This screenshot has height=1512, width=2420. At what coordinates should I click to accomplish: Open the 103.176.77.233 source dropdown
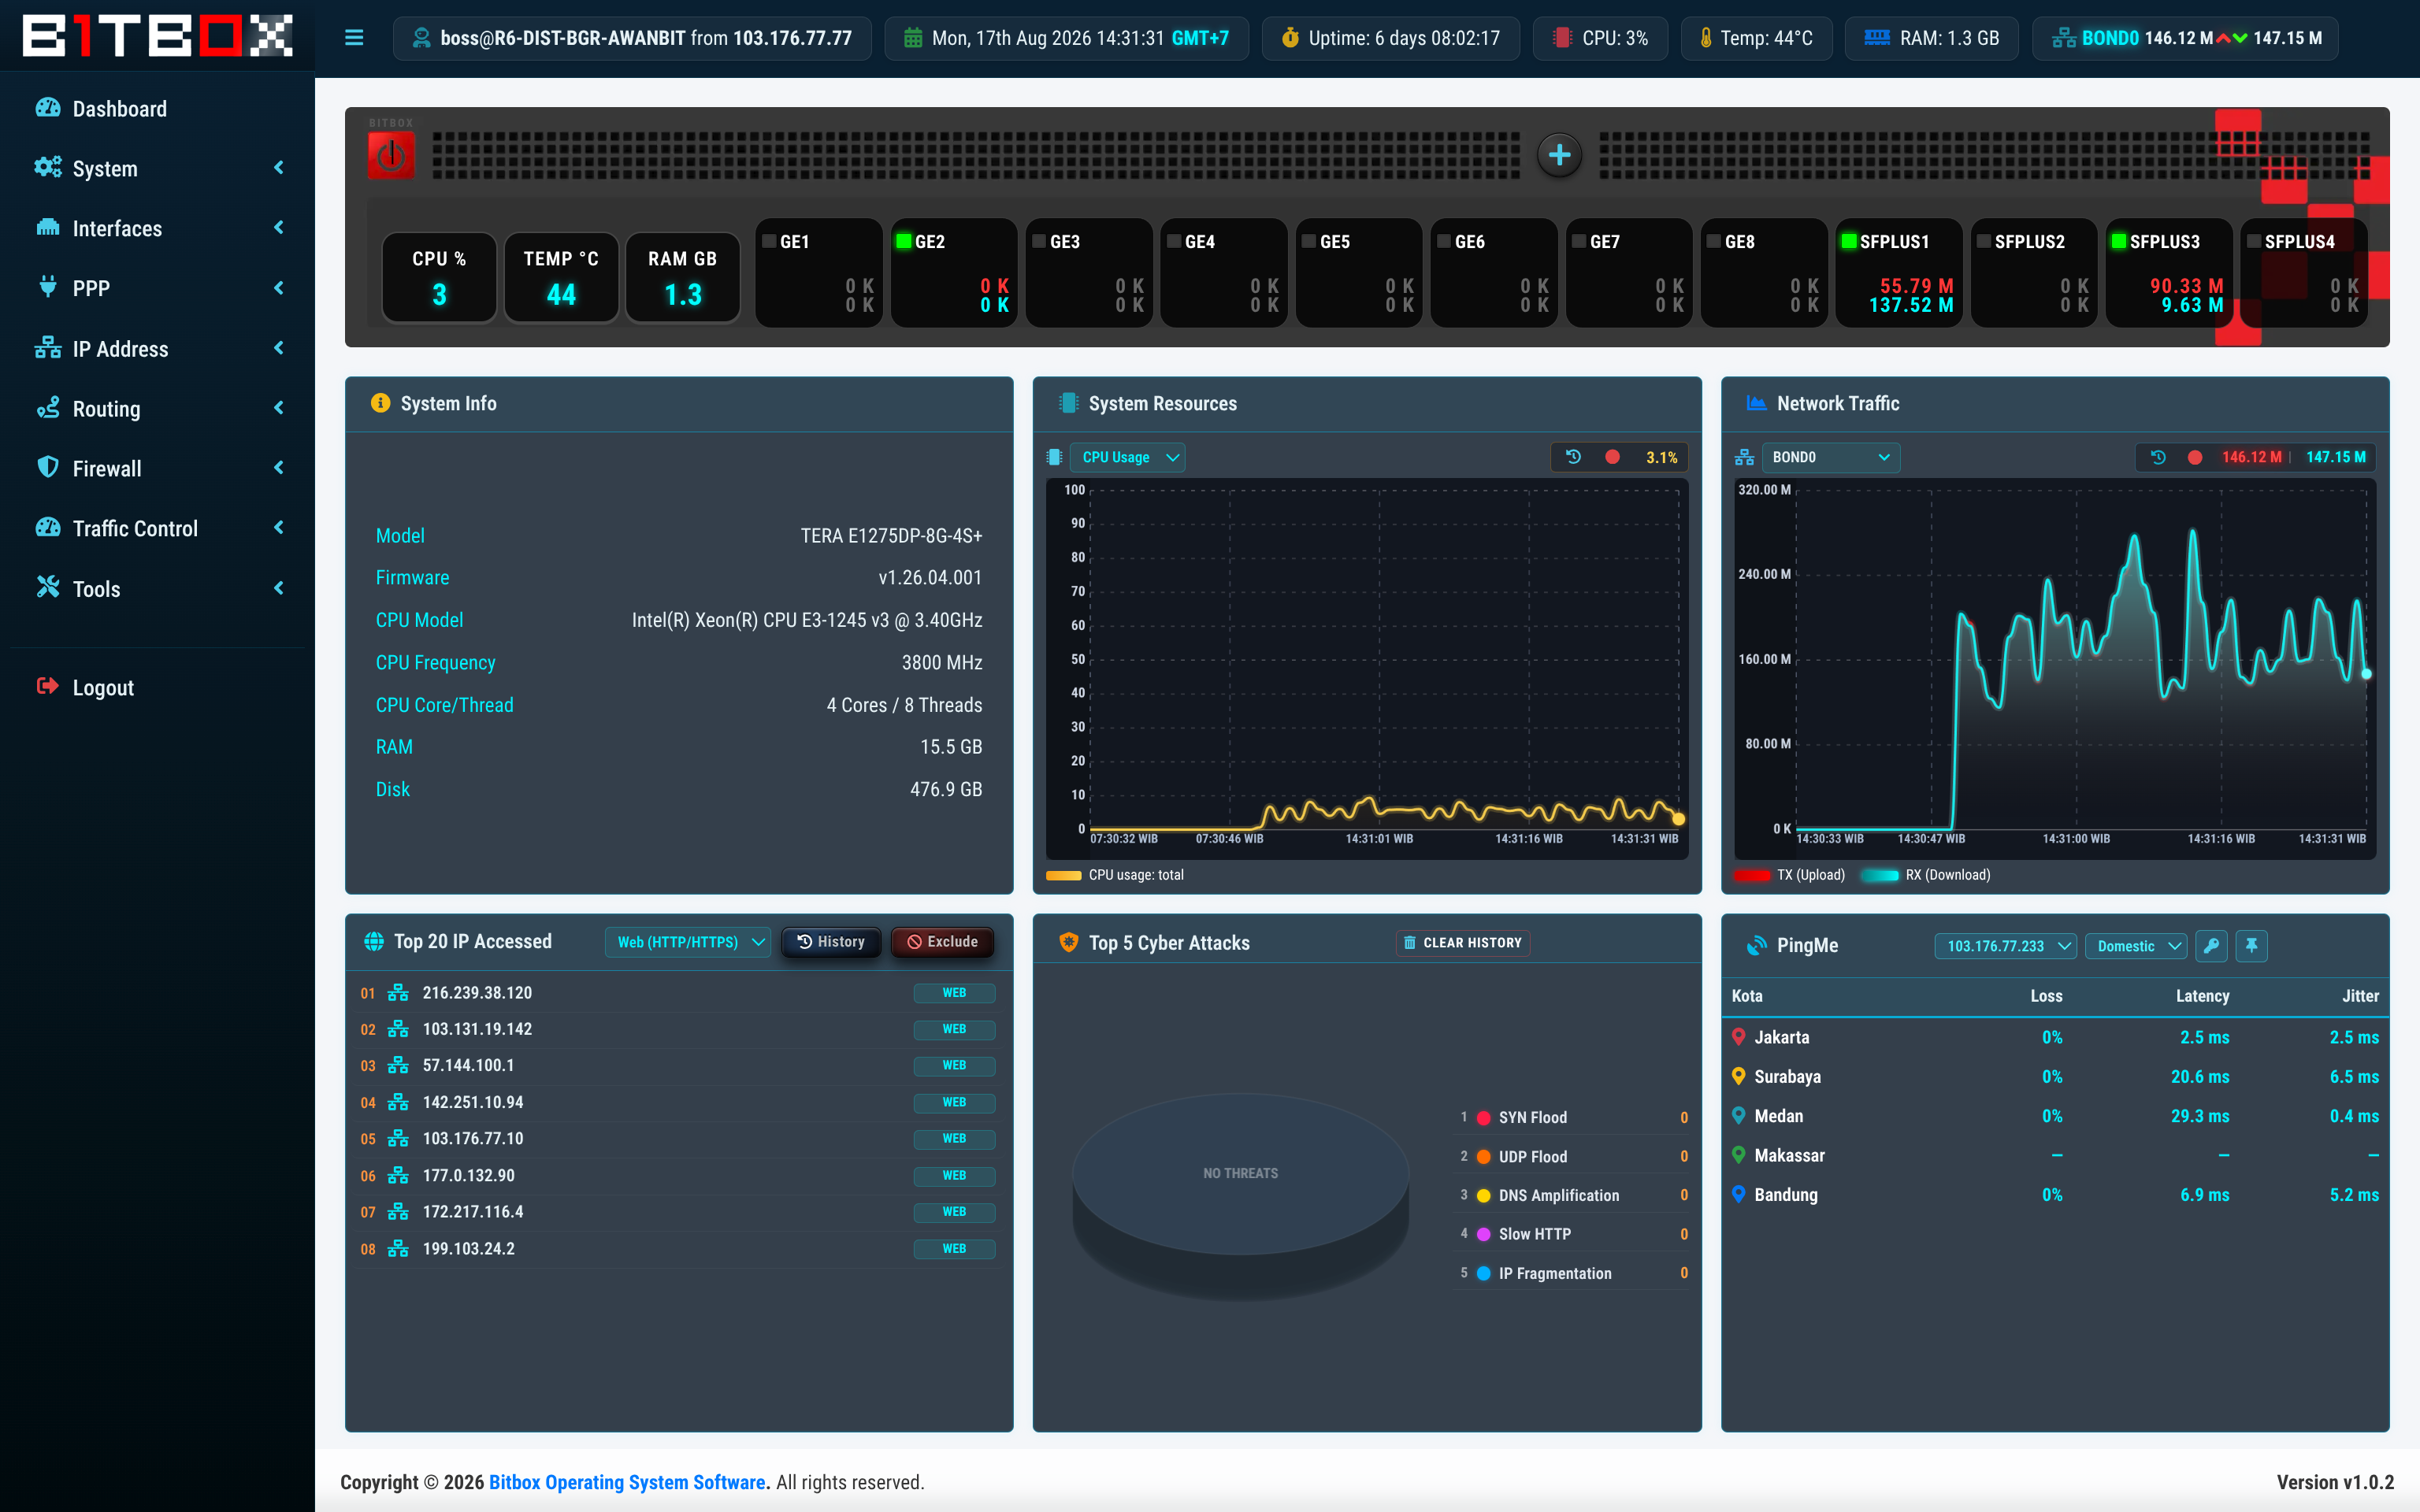click(x=2006, y=946)
